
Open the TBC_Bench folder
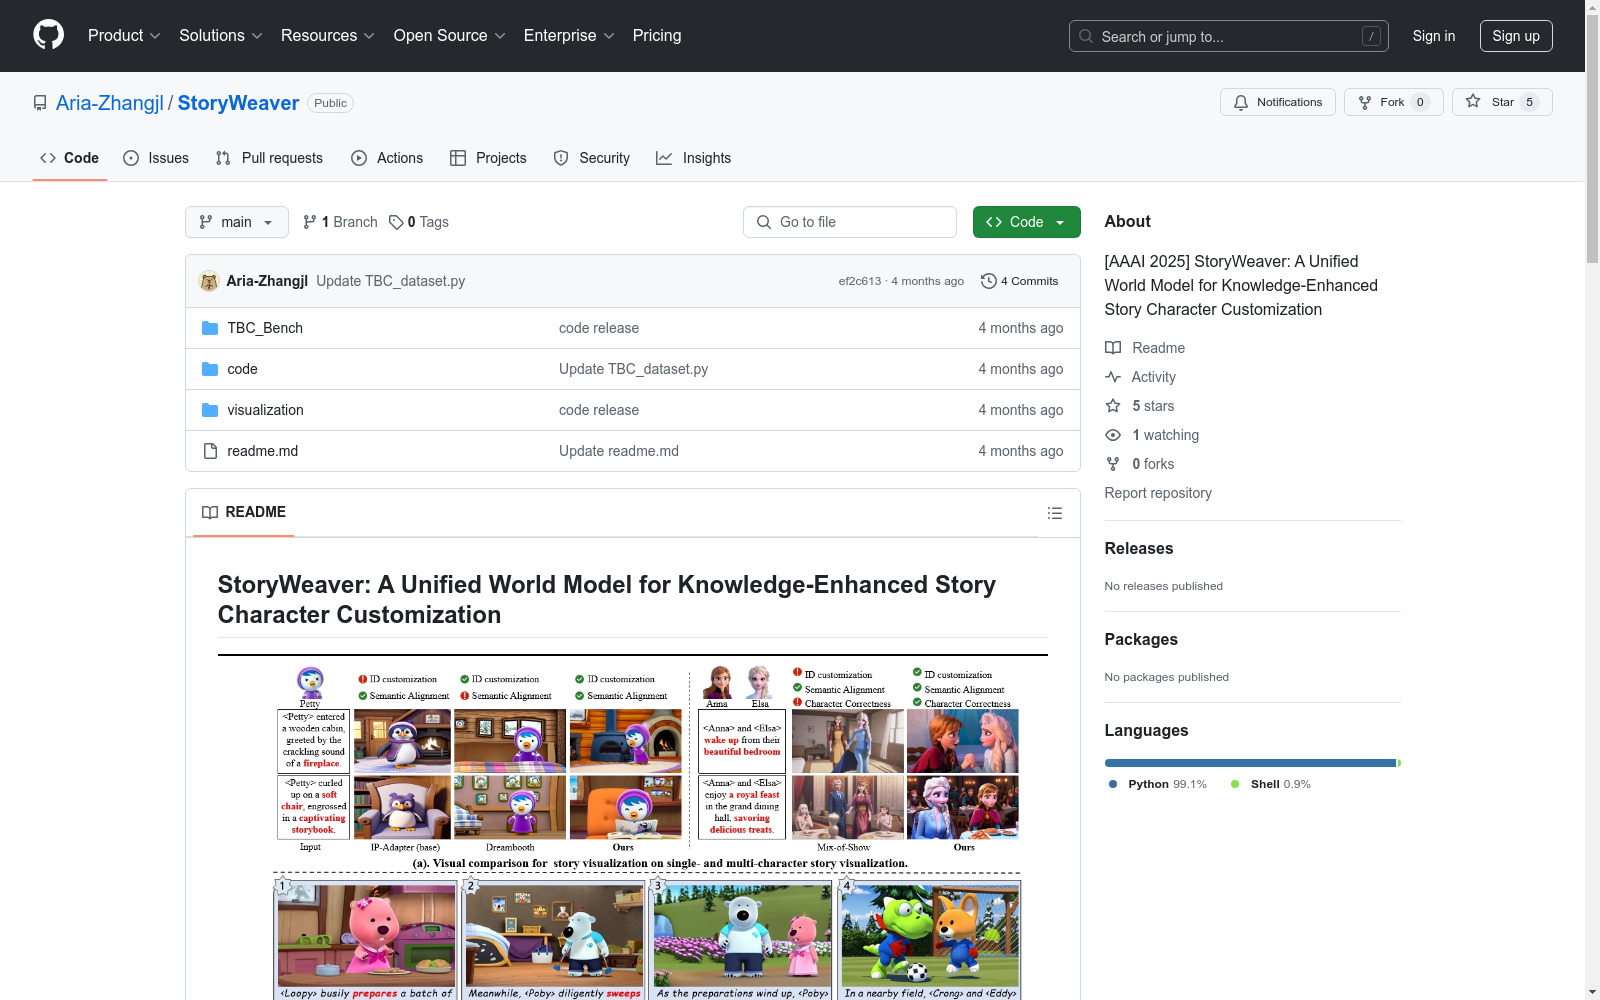[265, 328]
